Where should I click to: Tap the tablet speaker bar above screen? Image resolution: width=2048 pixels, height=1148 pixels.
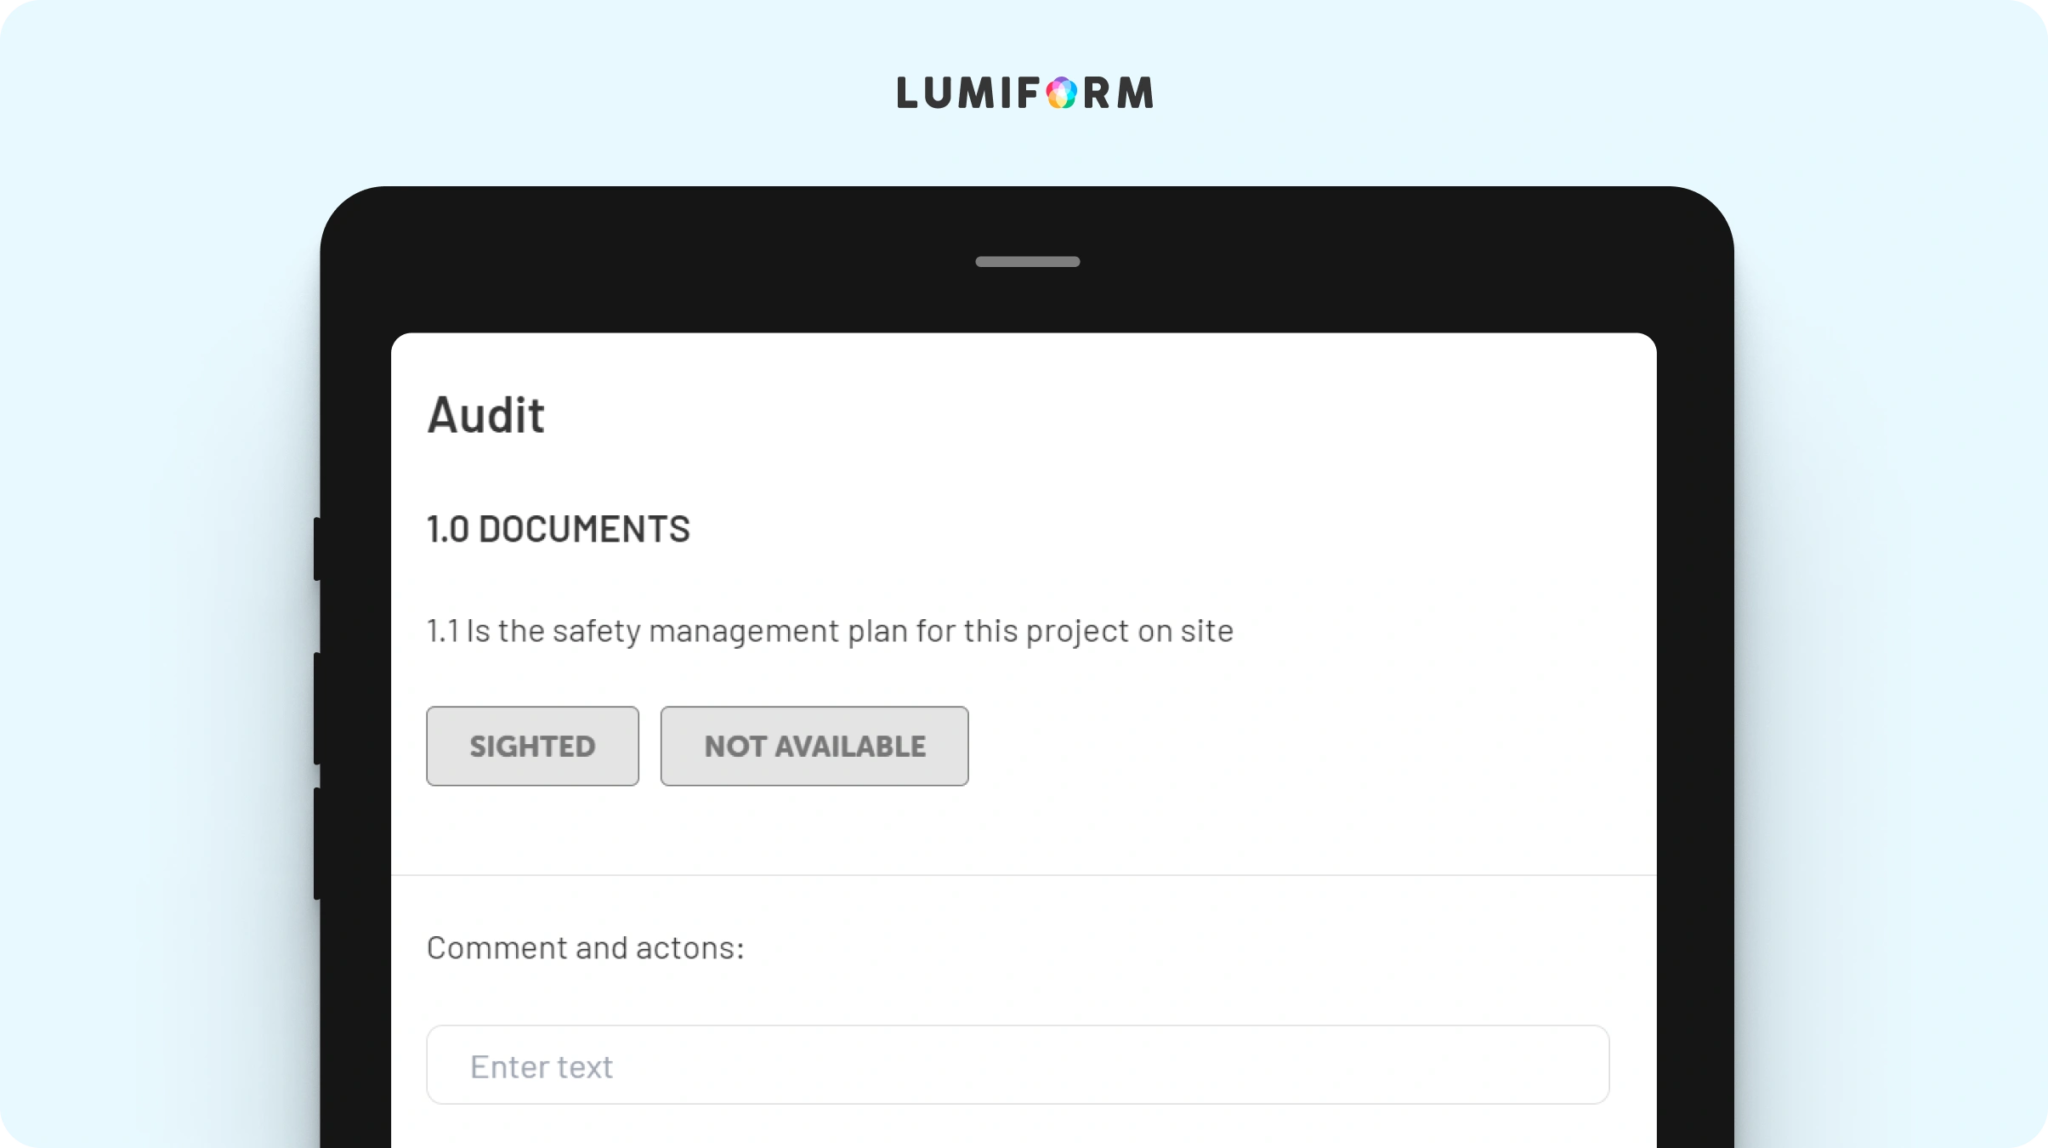(x=1027, y=262)
